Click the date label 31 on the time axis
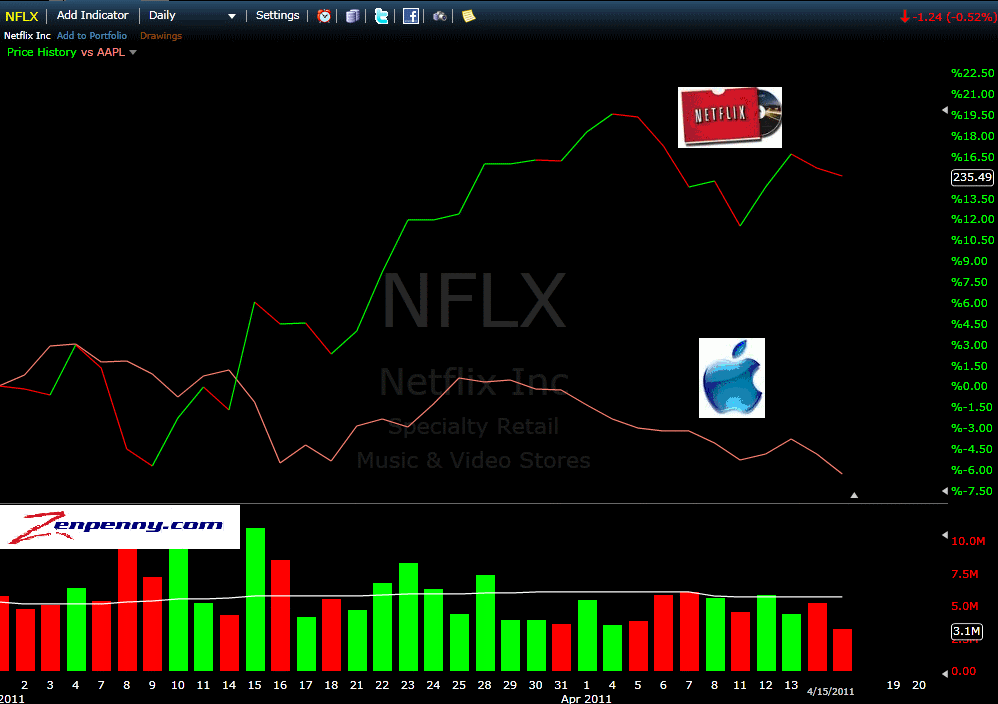This screenshot has width=998, height=704. (561, 685)
